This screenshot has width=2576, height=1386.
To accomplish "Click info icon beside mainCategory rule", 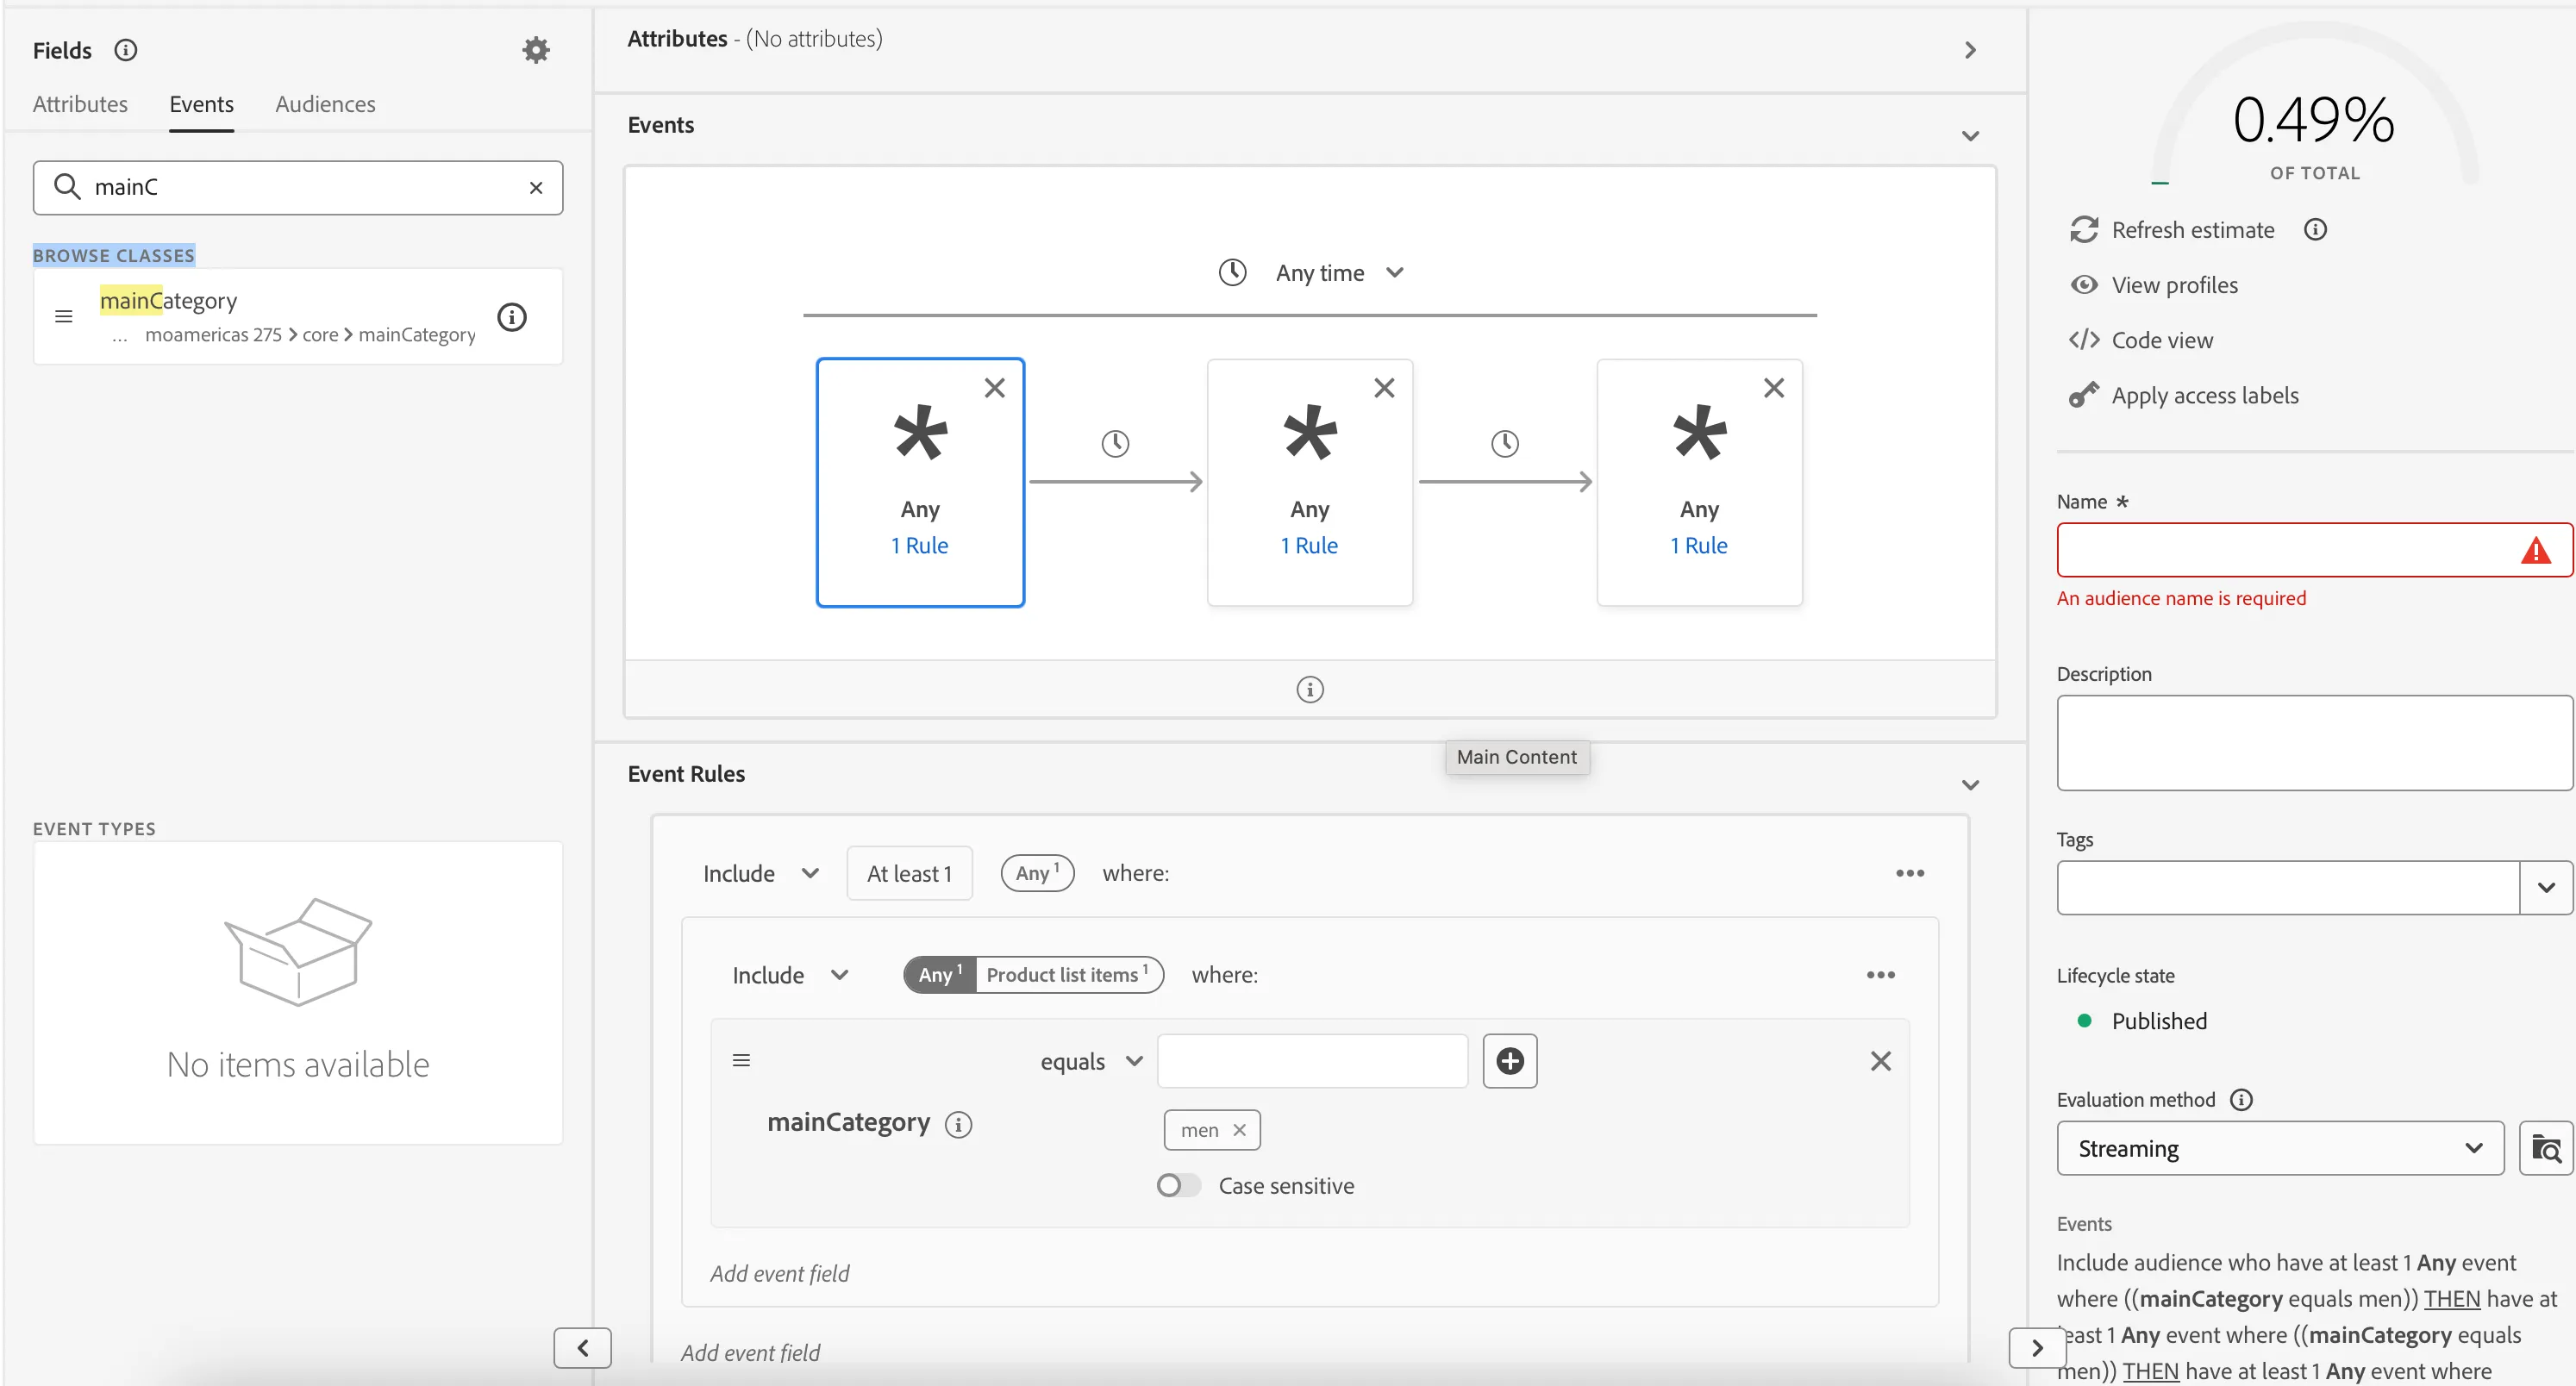I will pyautogui.click(x=958, y=1125).
